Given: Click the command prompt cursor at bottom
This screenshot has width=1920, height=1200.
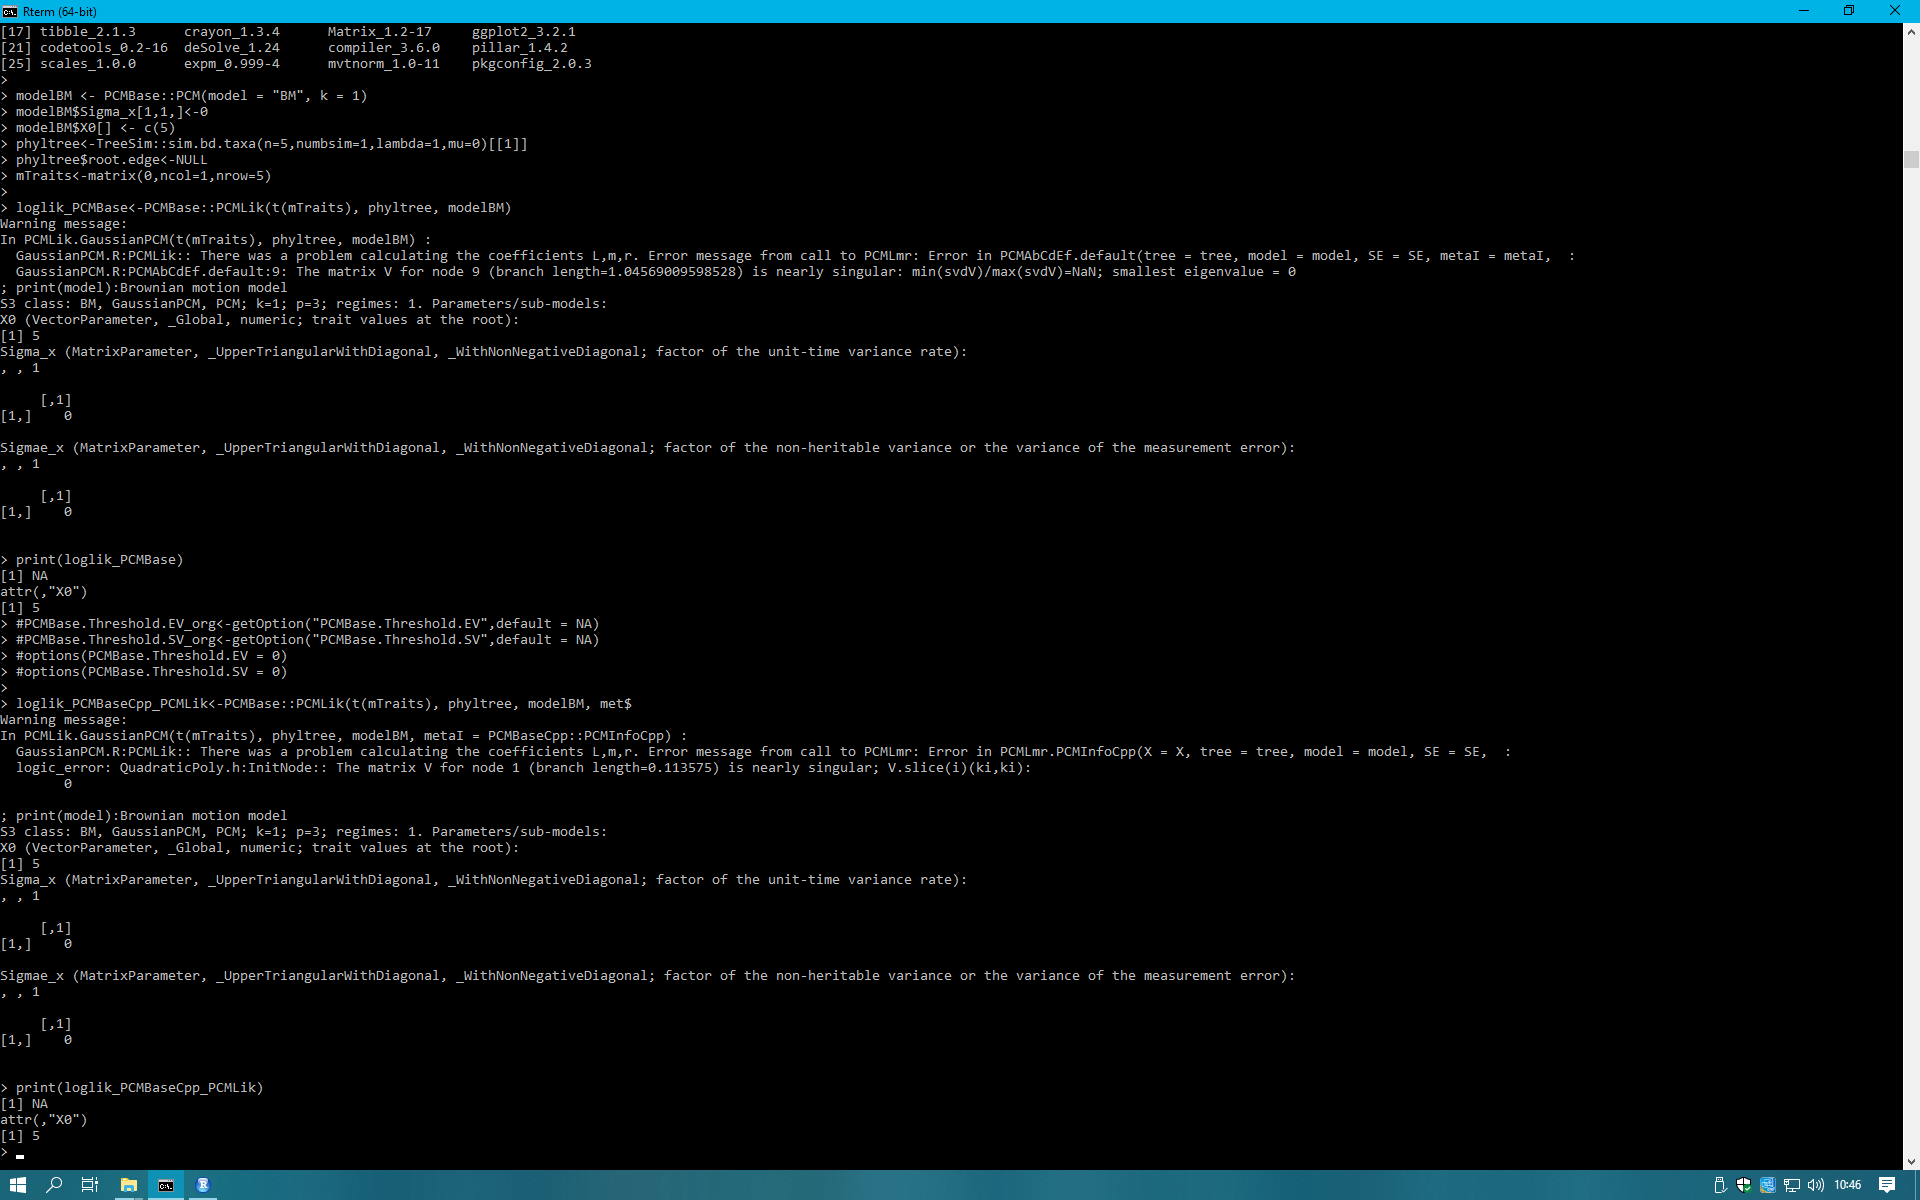Looking at the screenshot, I should pyautogui.click(x=20, y=1154).
